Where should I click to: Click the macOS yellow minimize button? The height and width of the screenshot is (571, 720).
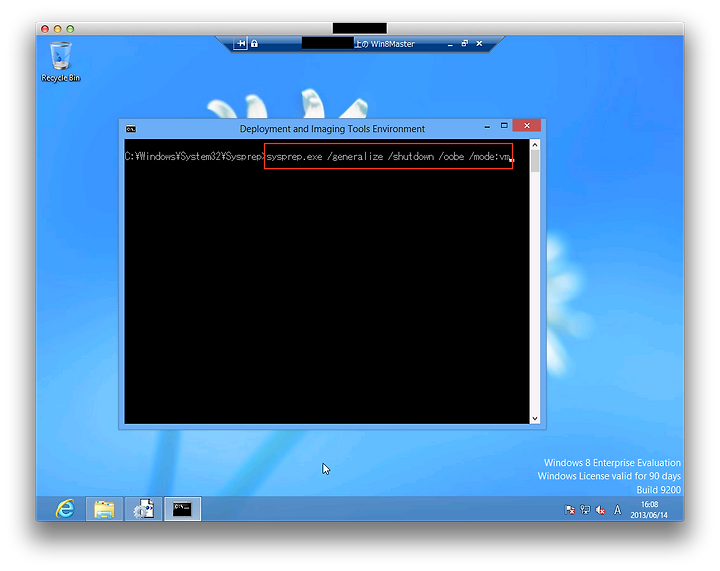58,29
